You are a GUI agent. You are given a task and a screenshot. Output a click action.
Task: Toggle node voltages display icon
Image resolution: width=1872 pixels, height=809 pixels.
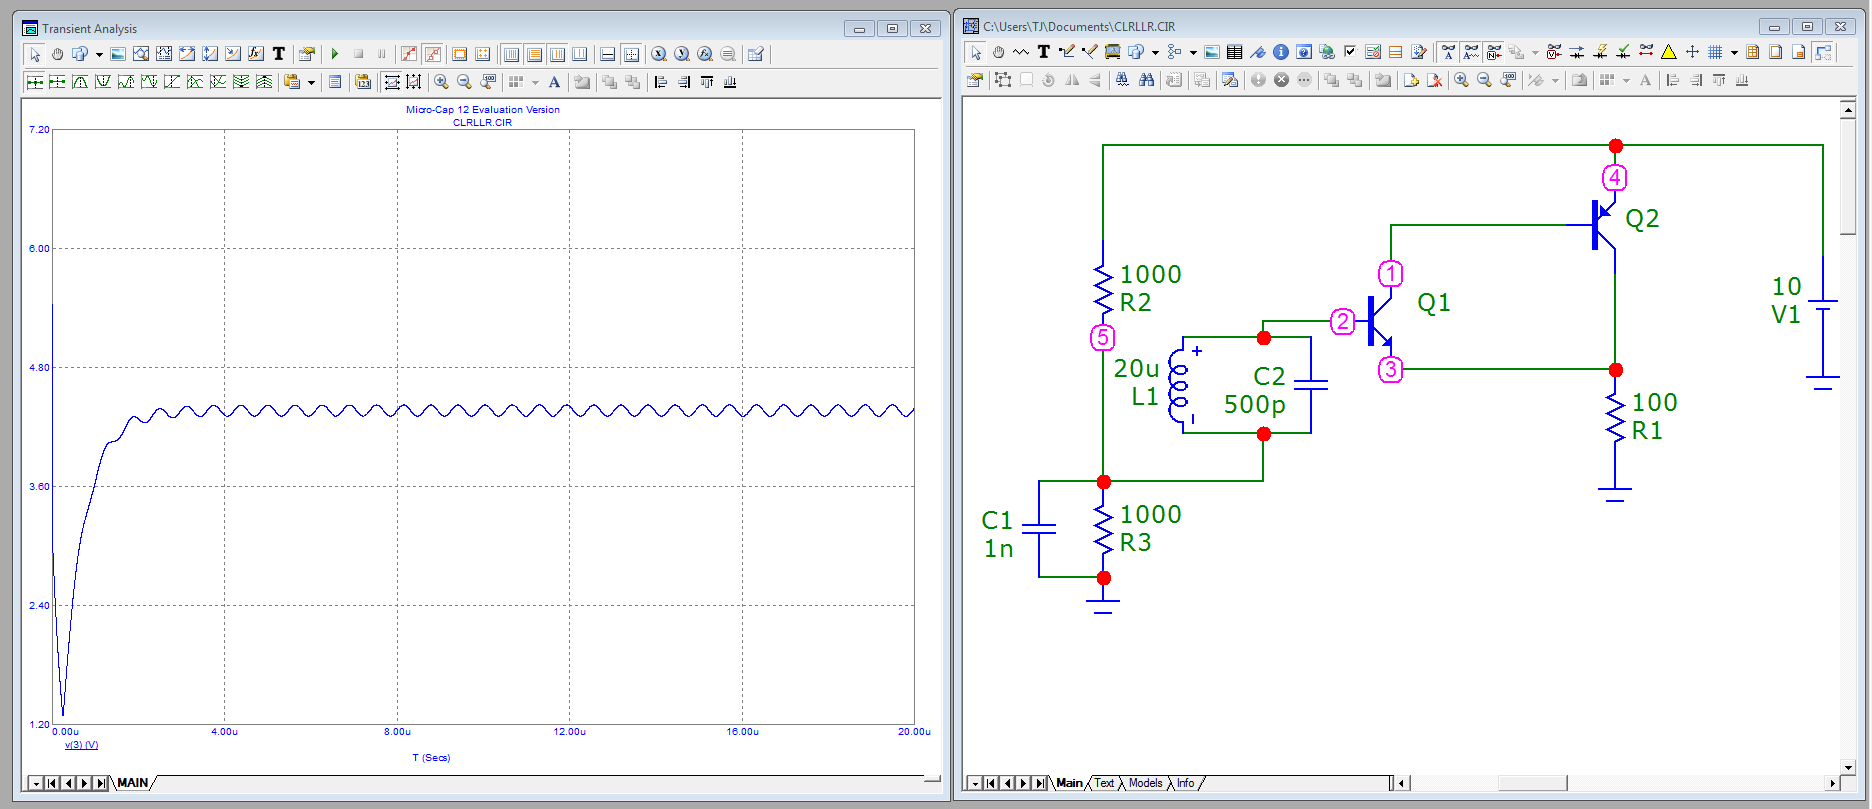pos(1553,52)
